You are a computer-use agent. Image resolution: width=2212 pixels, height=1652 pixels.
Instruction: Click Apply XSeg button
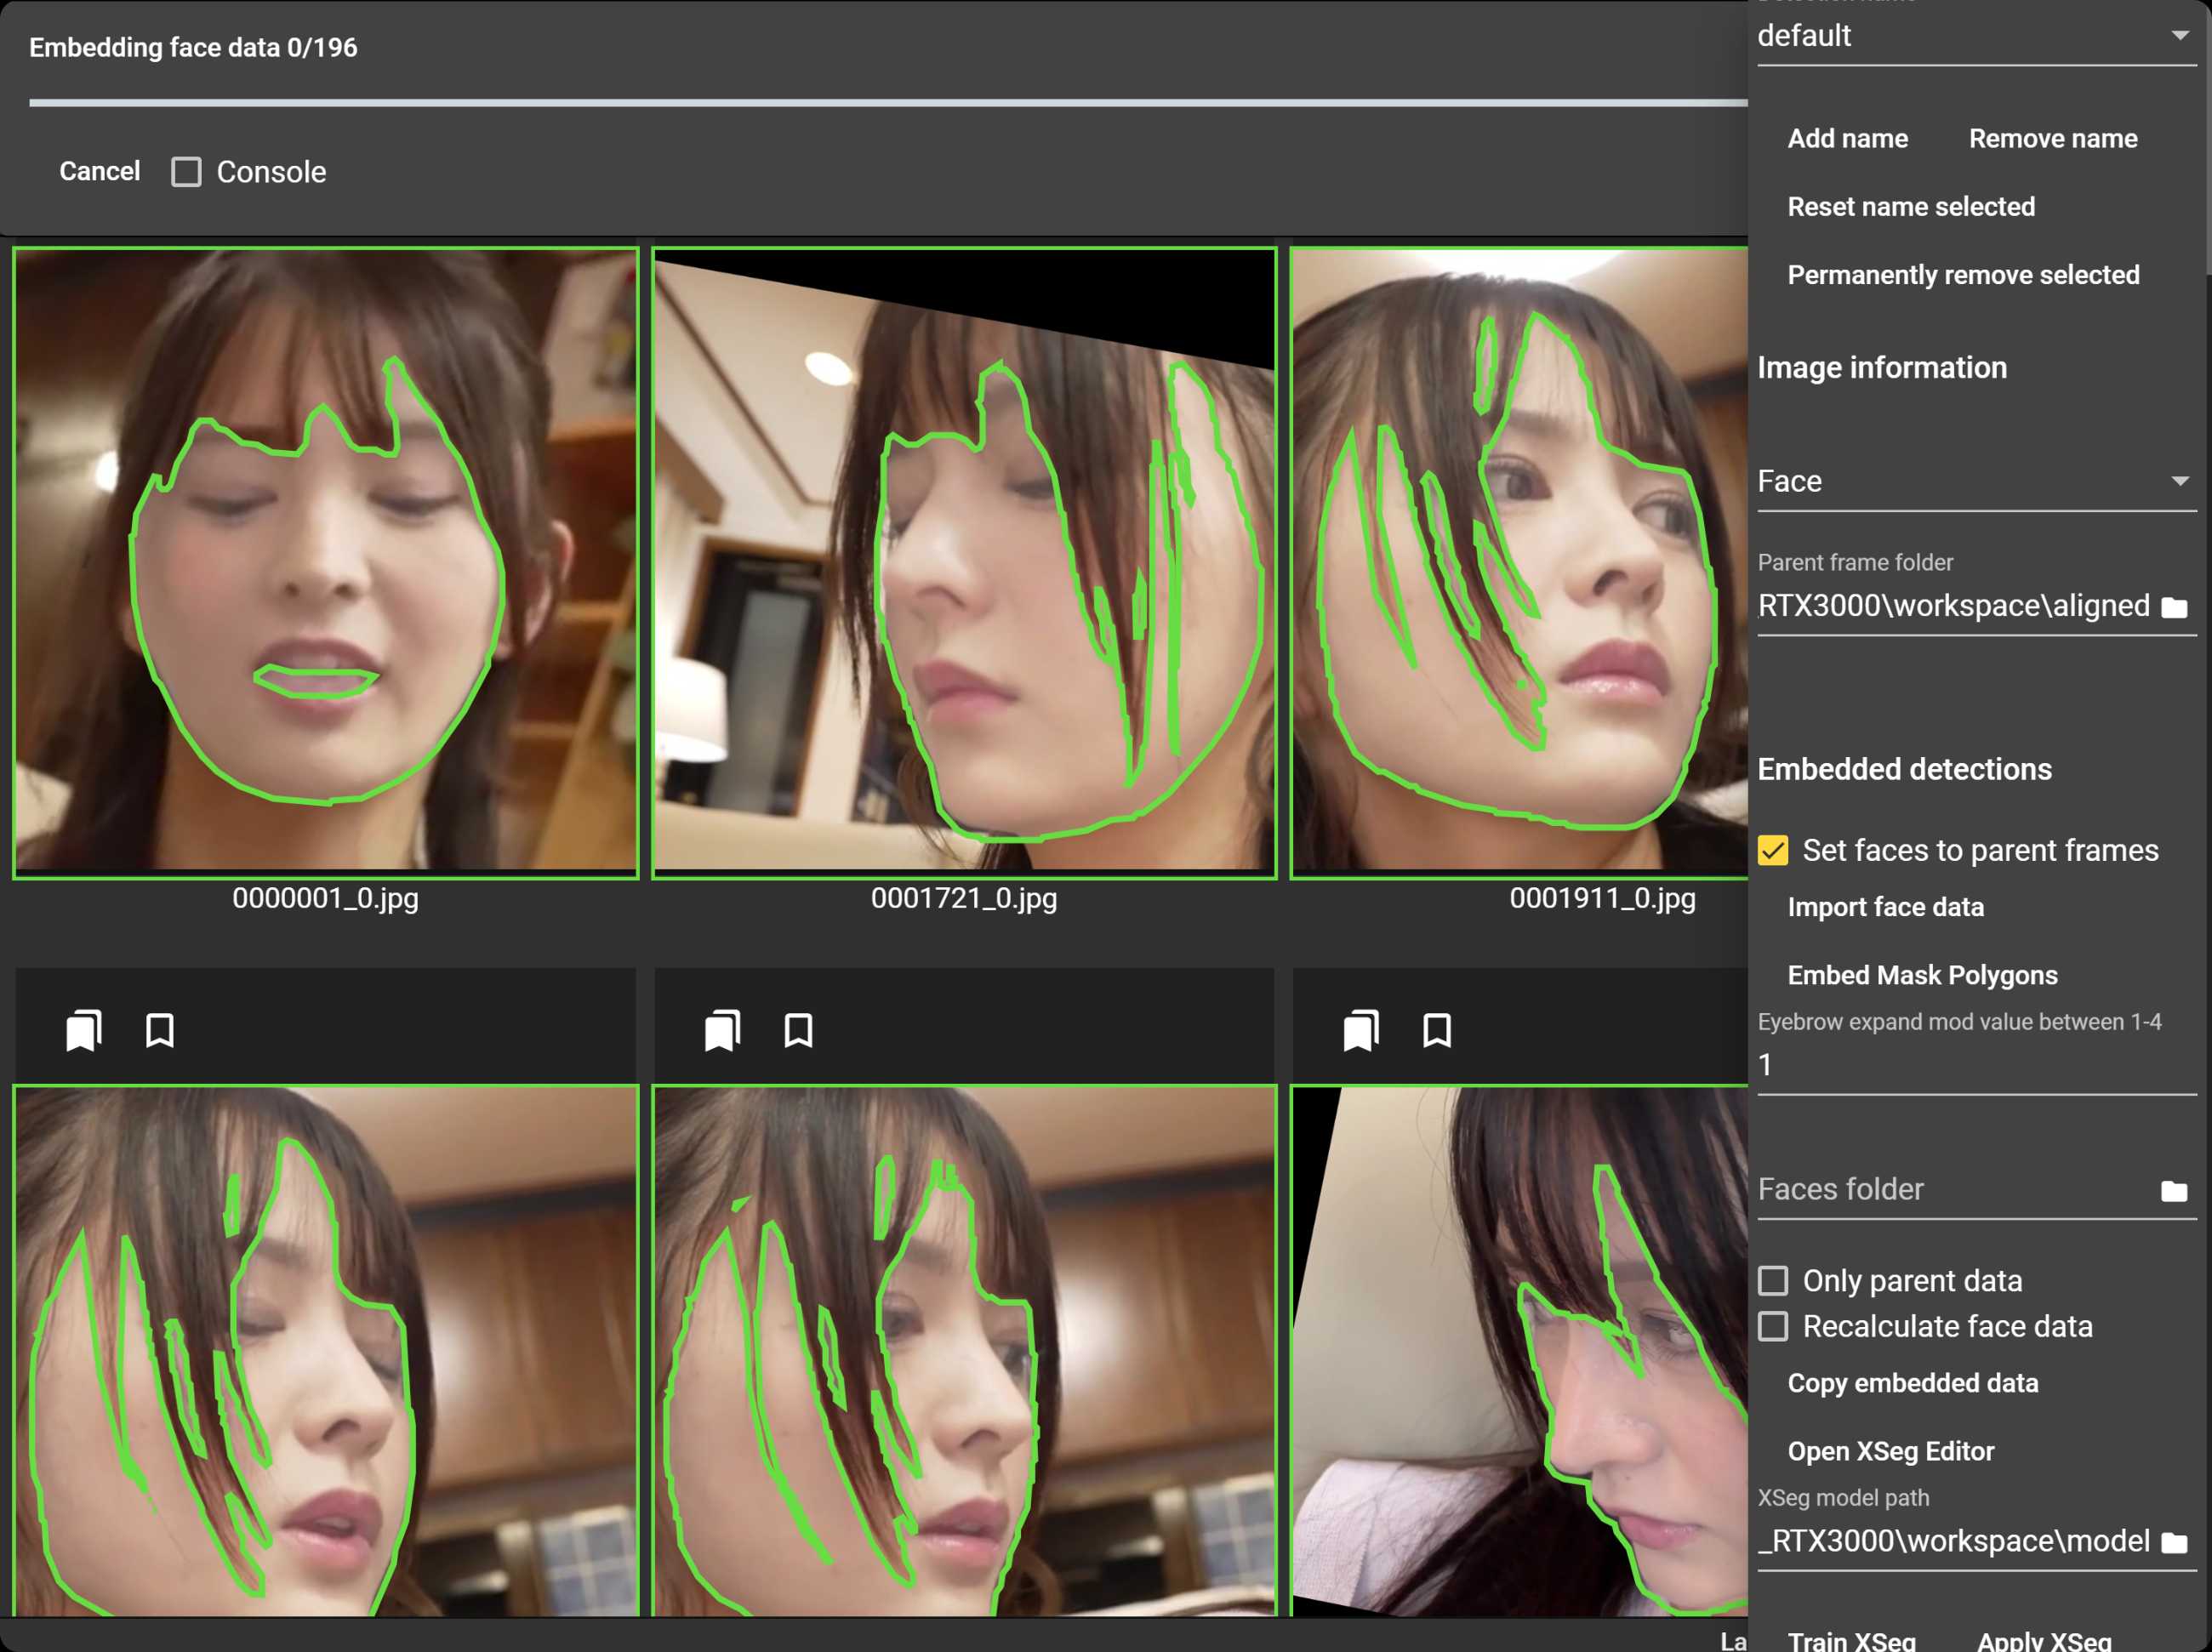click(x=2044, y=1640)
